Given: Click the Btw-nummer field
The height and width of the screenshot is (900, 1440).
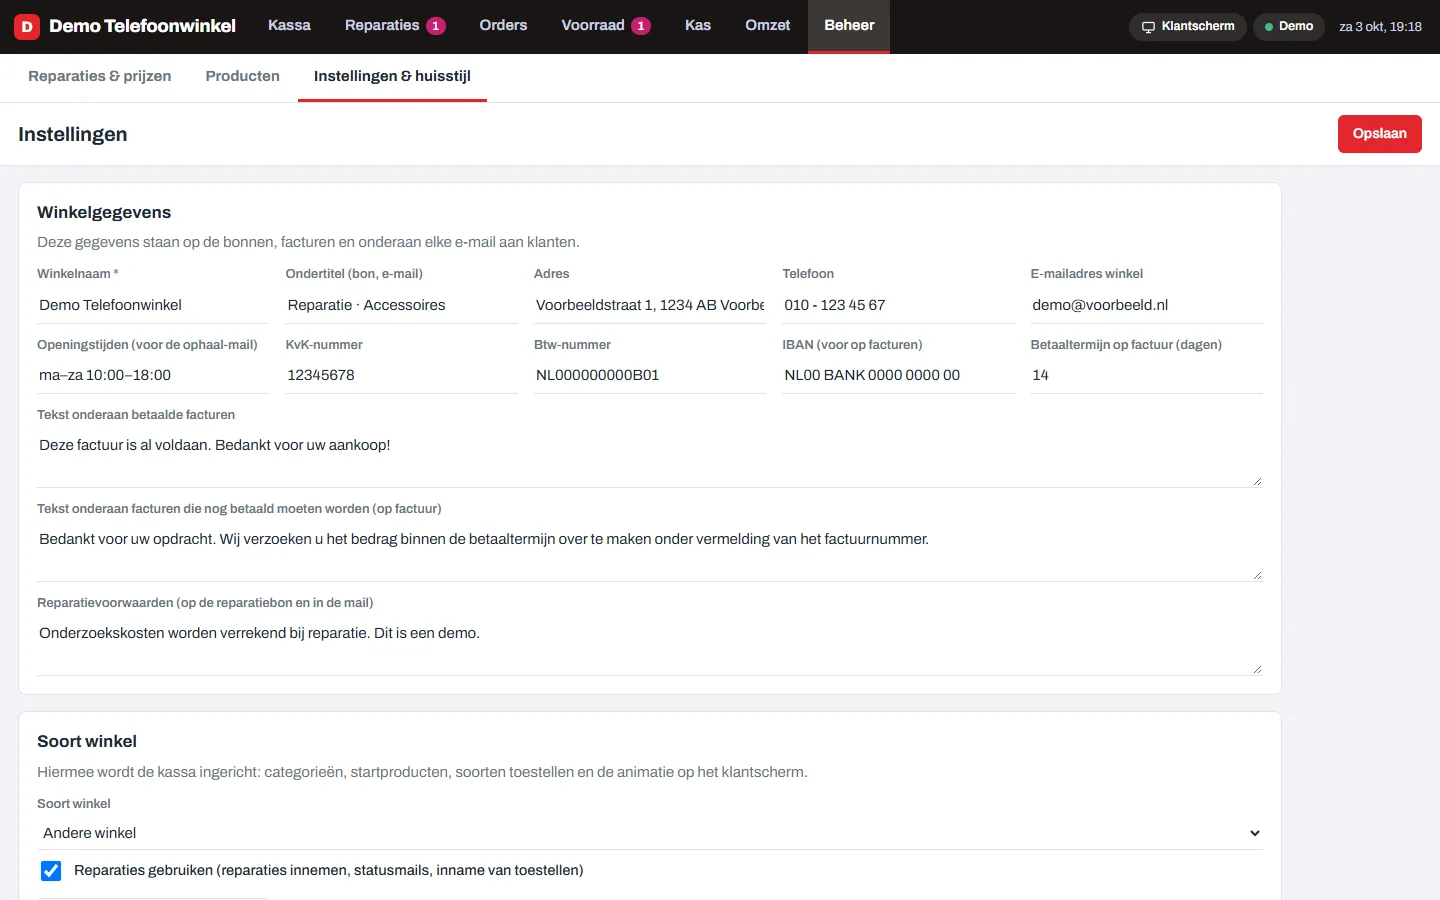Looking at the screenshot, I should (x=650, y=376).
